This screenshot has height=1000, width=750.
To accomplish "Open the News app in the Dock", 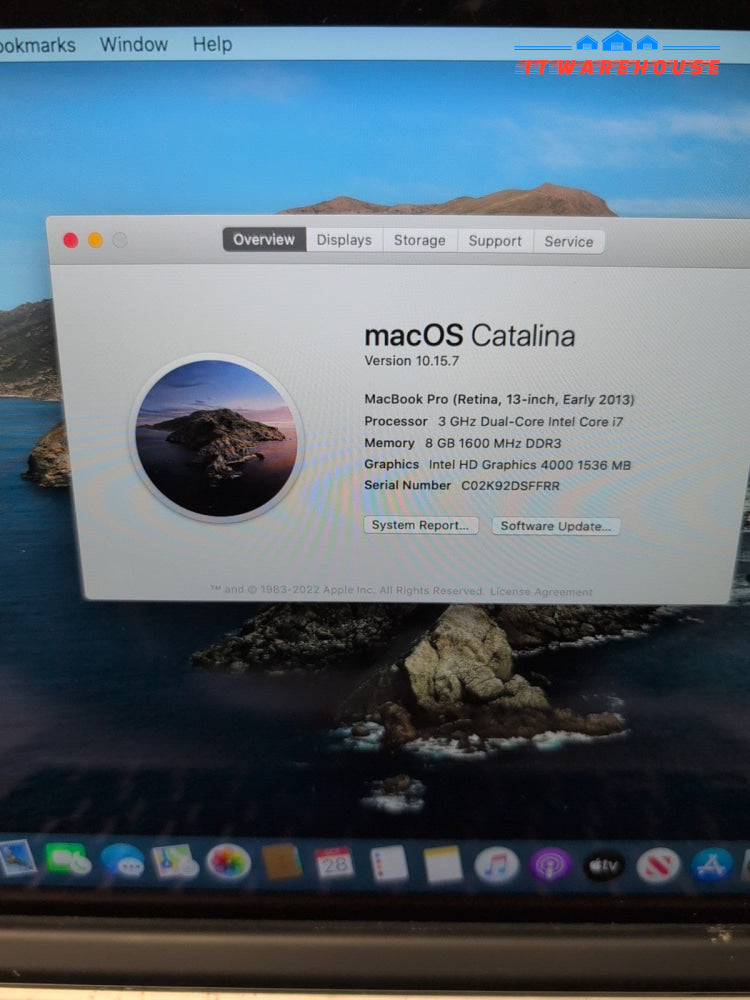I will pyautogui.click(x=658, y=867).
